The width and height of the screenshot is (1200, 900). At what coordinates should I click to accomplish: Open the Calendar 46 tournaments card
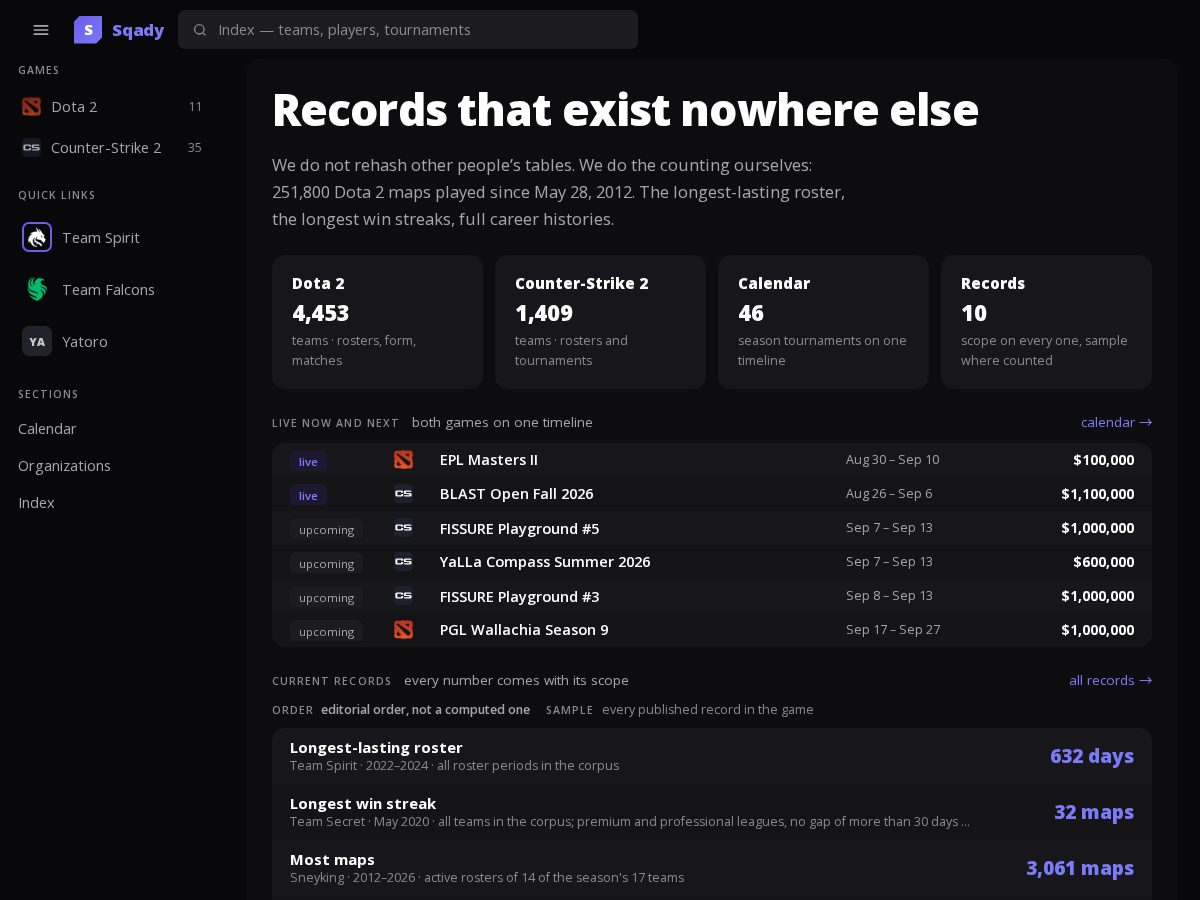click(x=823, y=321)
